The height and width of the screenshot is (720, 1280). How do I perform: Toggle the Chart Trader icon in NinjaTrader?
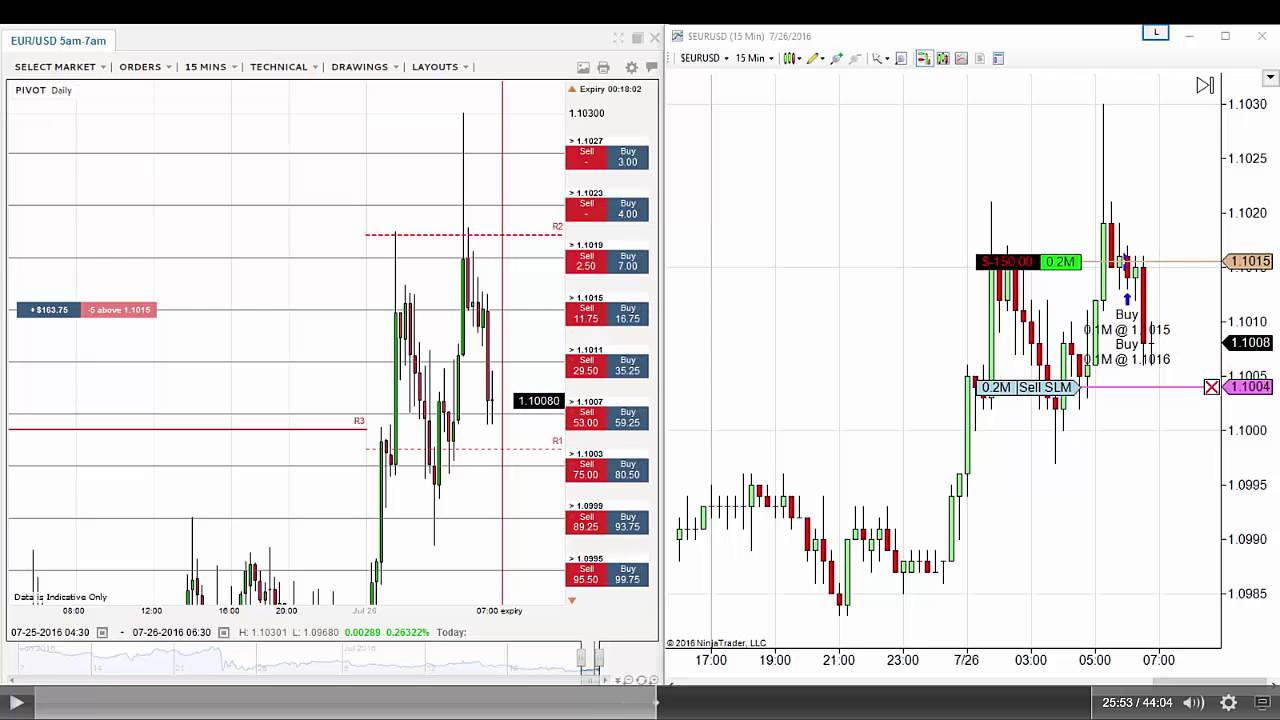tap(925, 58)
